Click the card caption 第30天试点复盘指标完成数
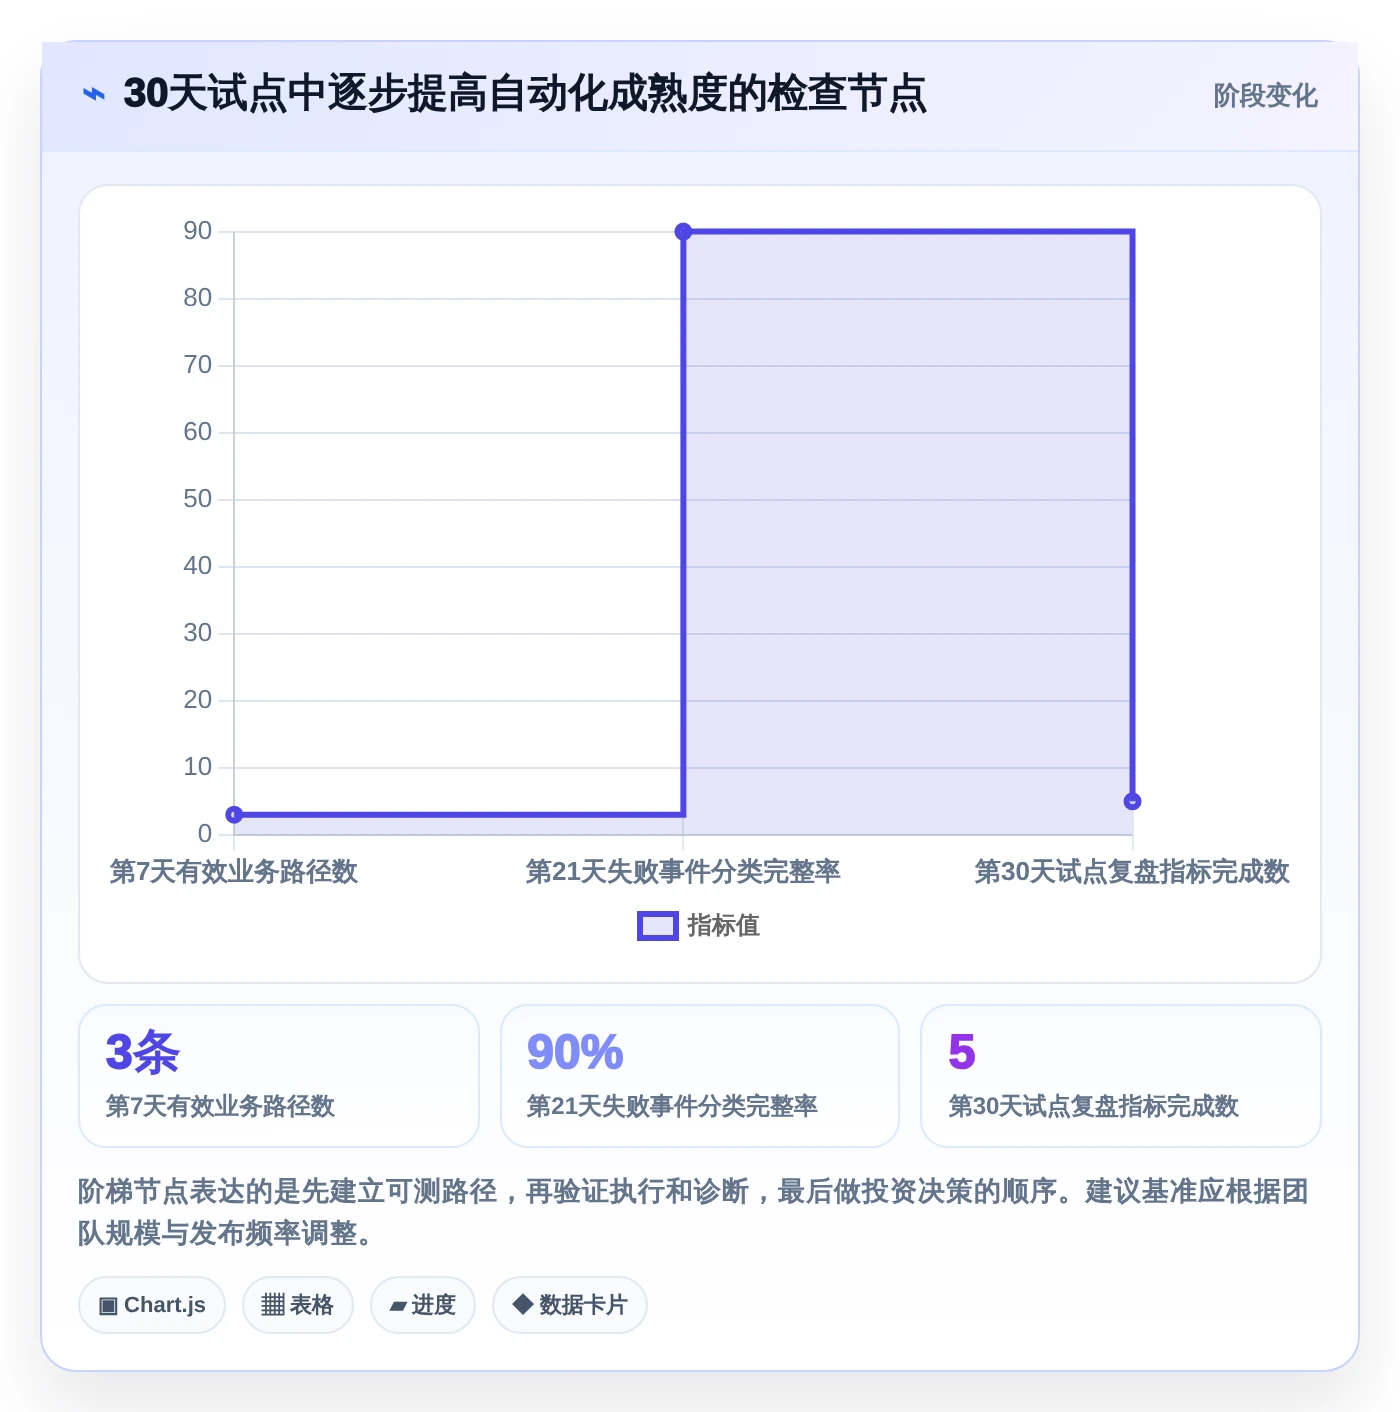1400x1412 pixels. point(1094,1106)
